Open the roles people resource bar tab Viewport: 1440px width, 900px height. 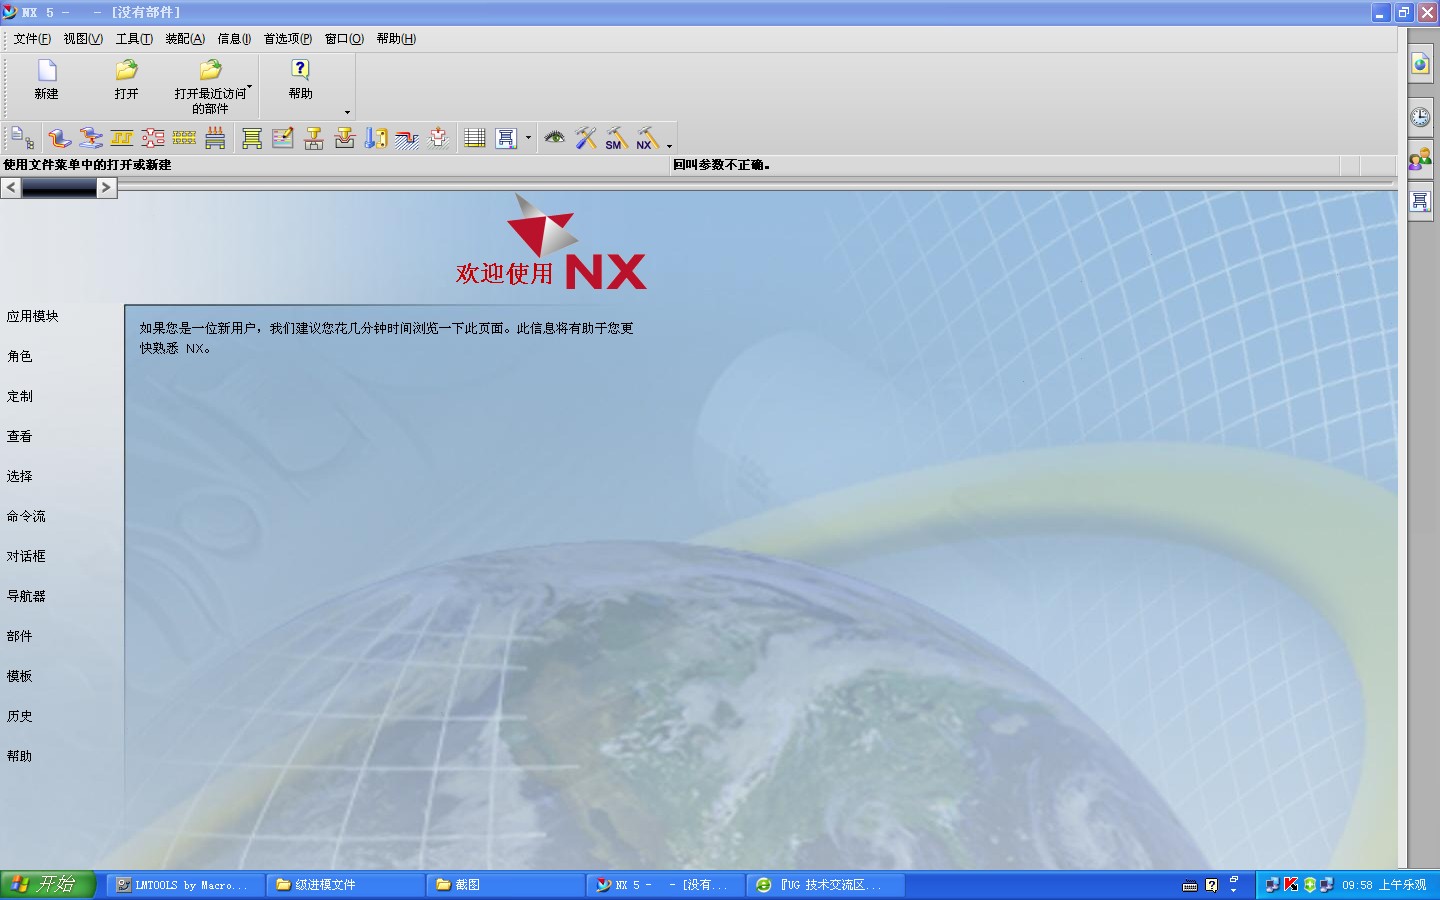tap(1420, 158)
